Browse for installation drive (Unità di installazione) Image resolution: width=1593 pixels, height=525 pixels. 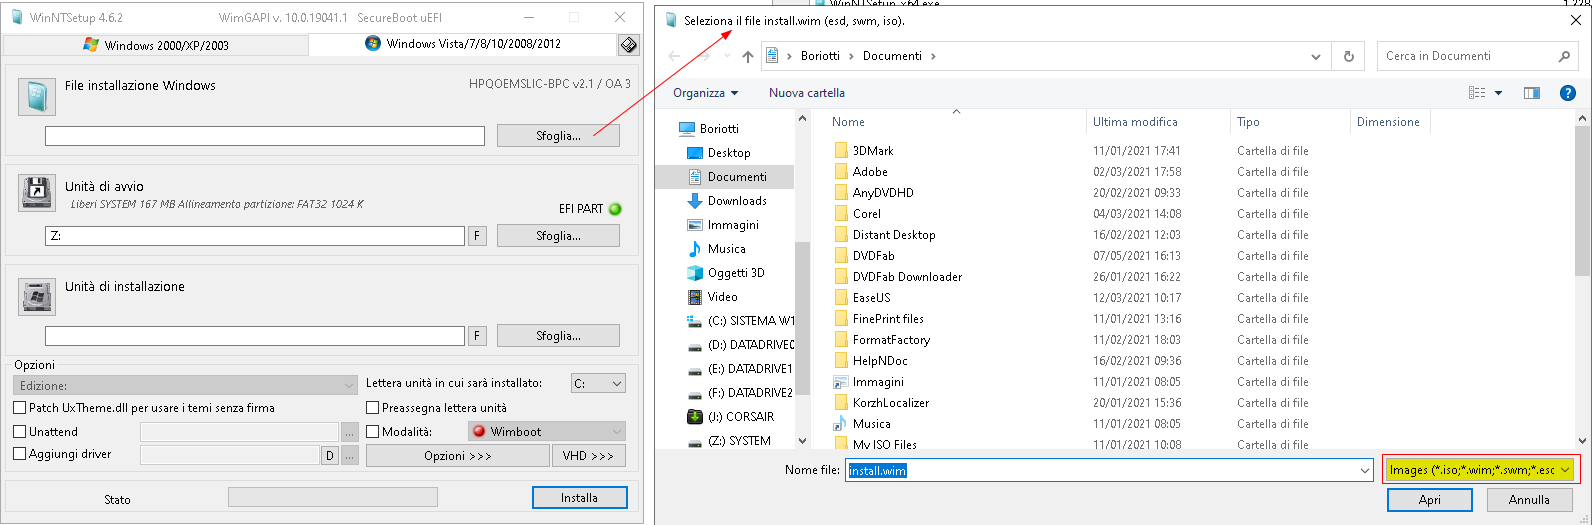click(558, 336)
